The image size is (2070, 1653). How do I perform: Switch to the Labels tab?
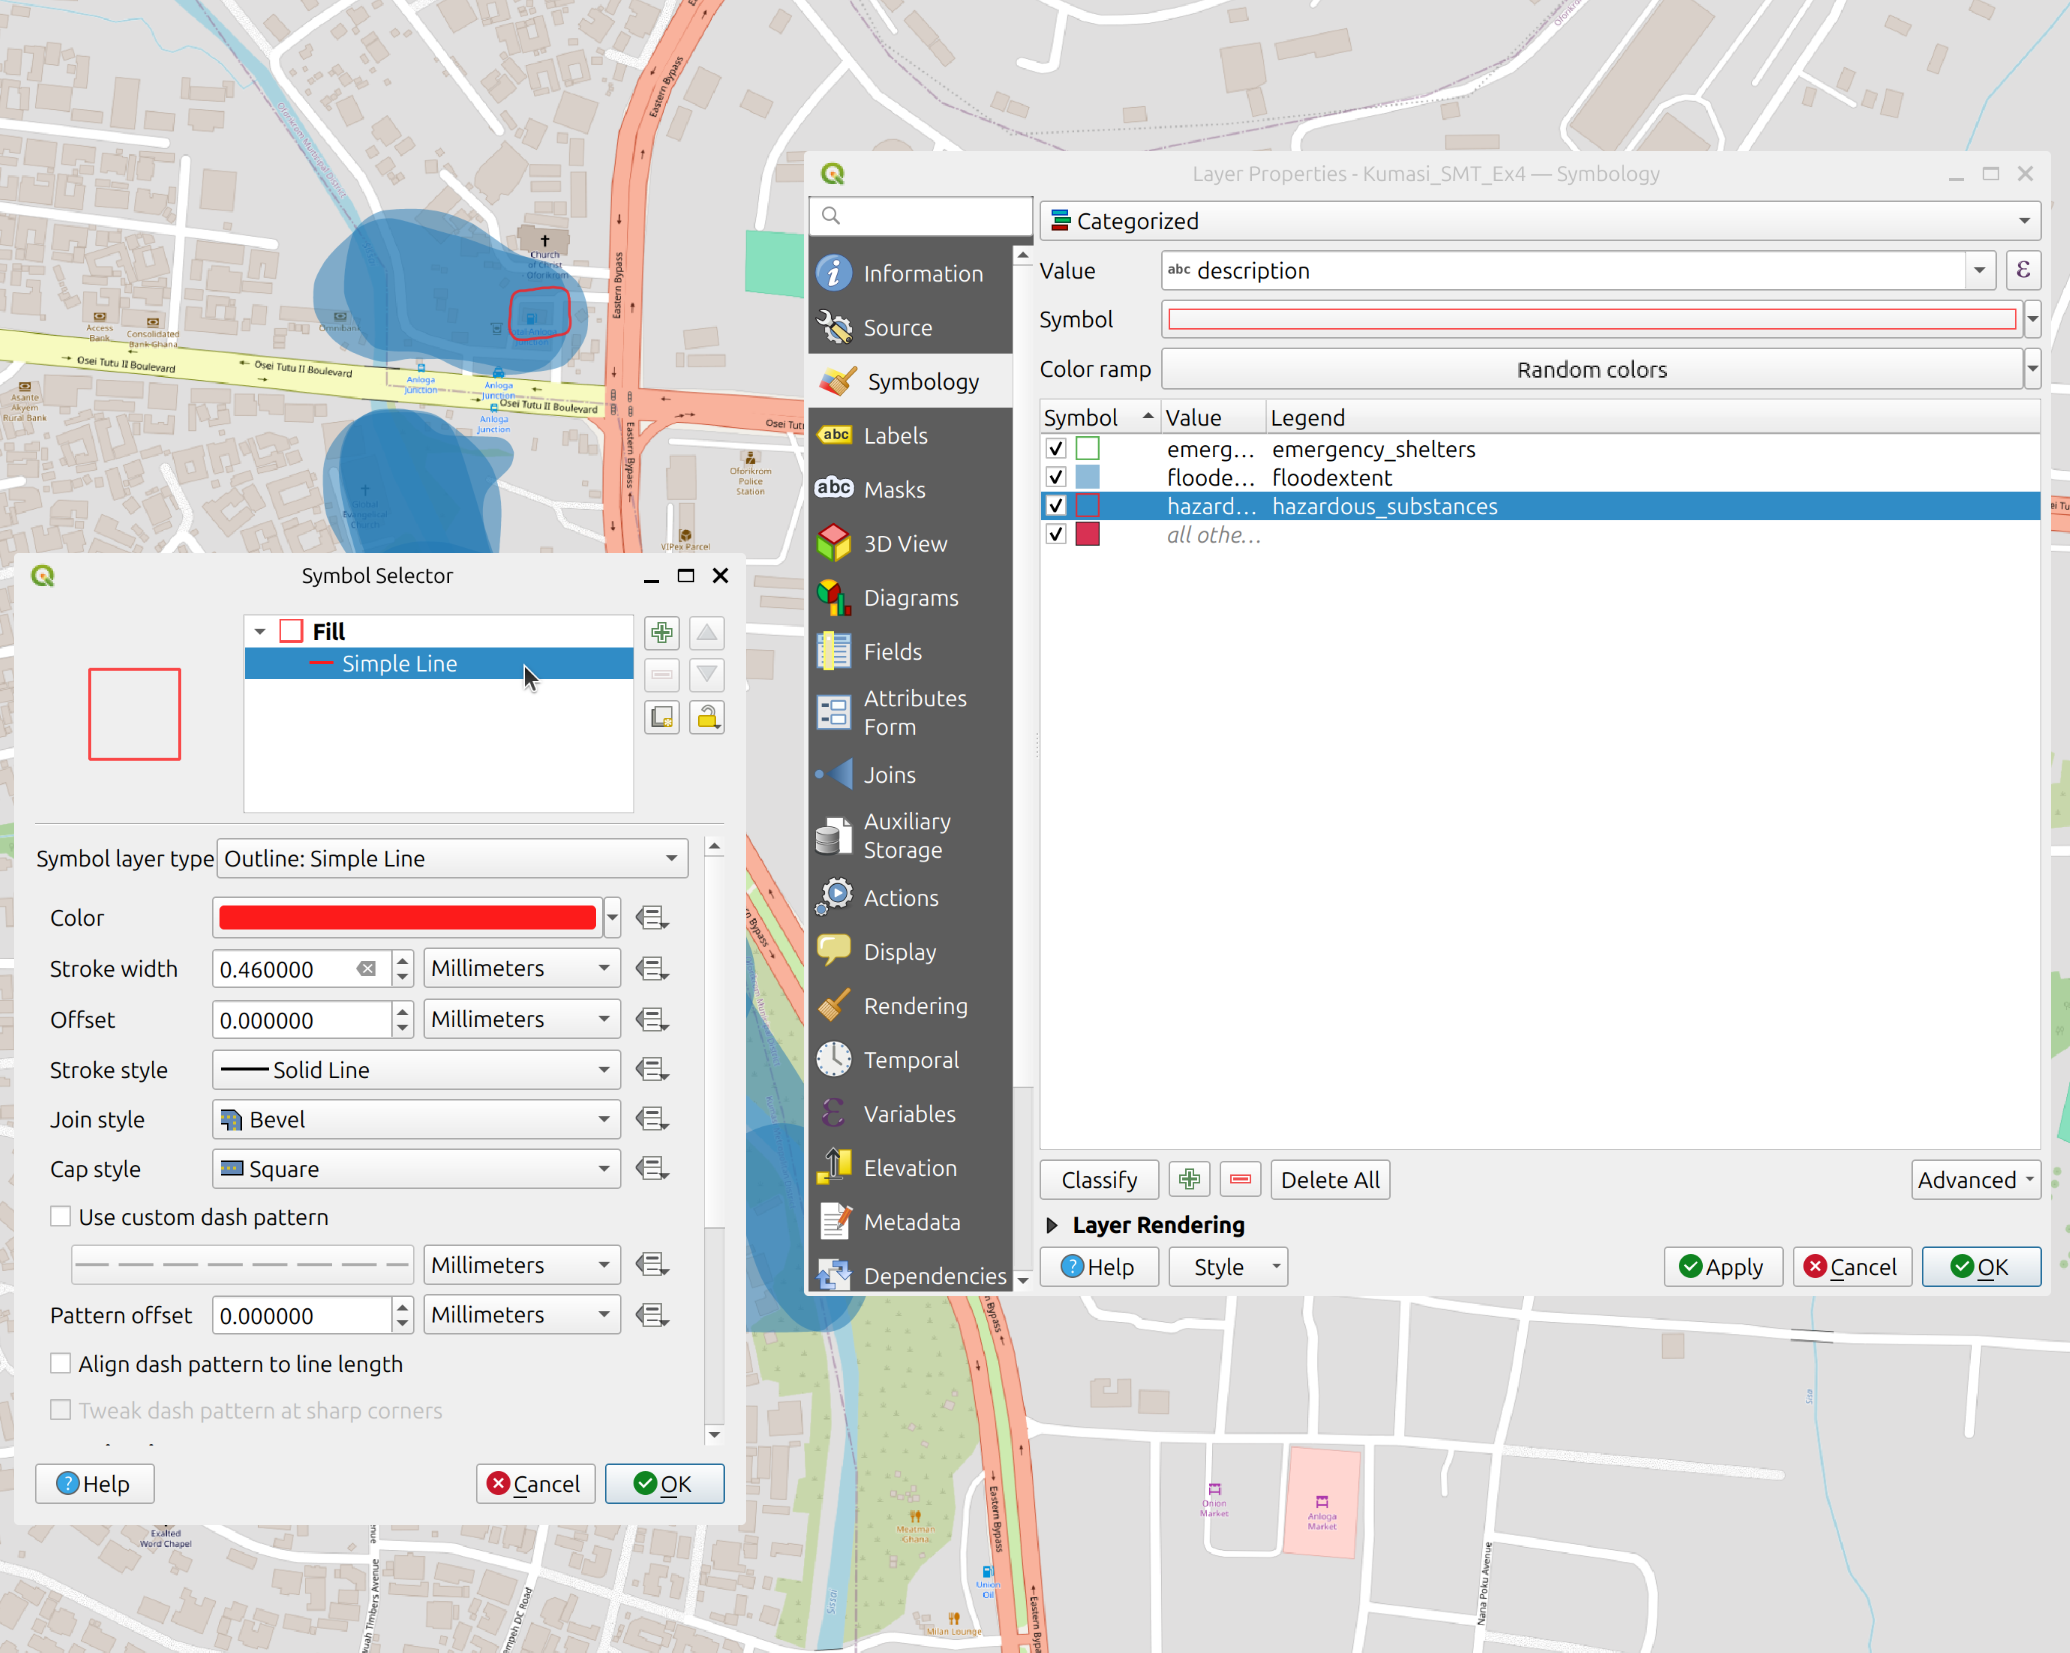coord(895,436)
